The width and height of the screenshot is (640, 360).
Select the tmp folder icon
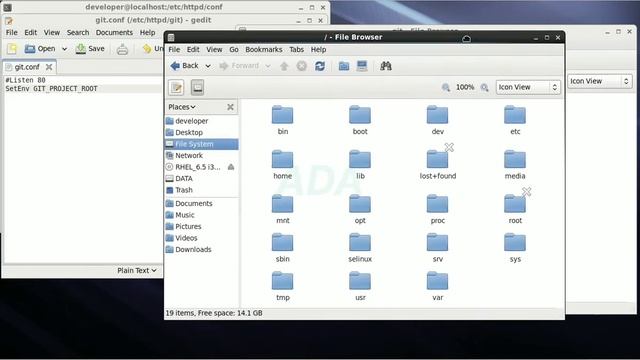[x=282, y=281]
